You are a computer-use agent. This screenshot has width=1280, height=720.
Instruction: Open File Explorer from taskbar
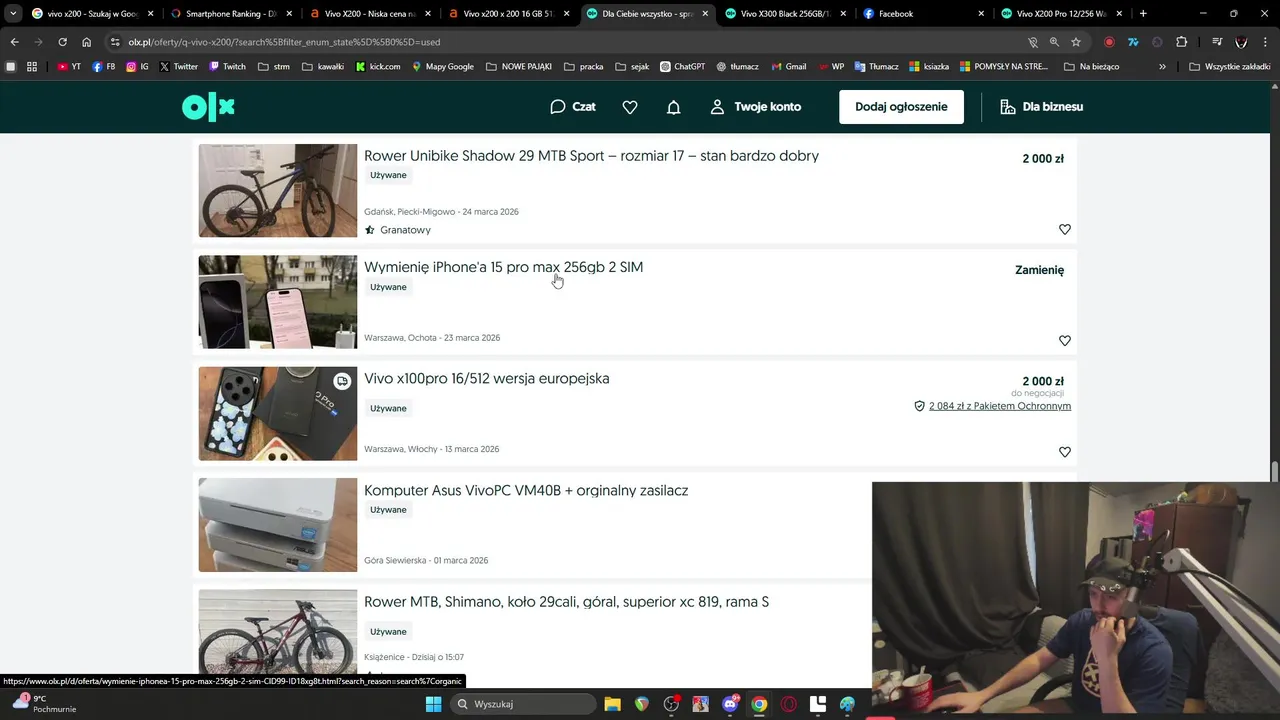(612, 704)
